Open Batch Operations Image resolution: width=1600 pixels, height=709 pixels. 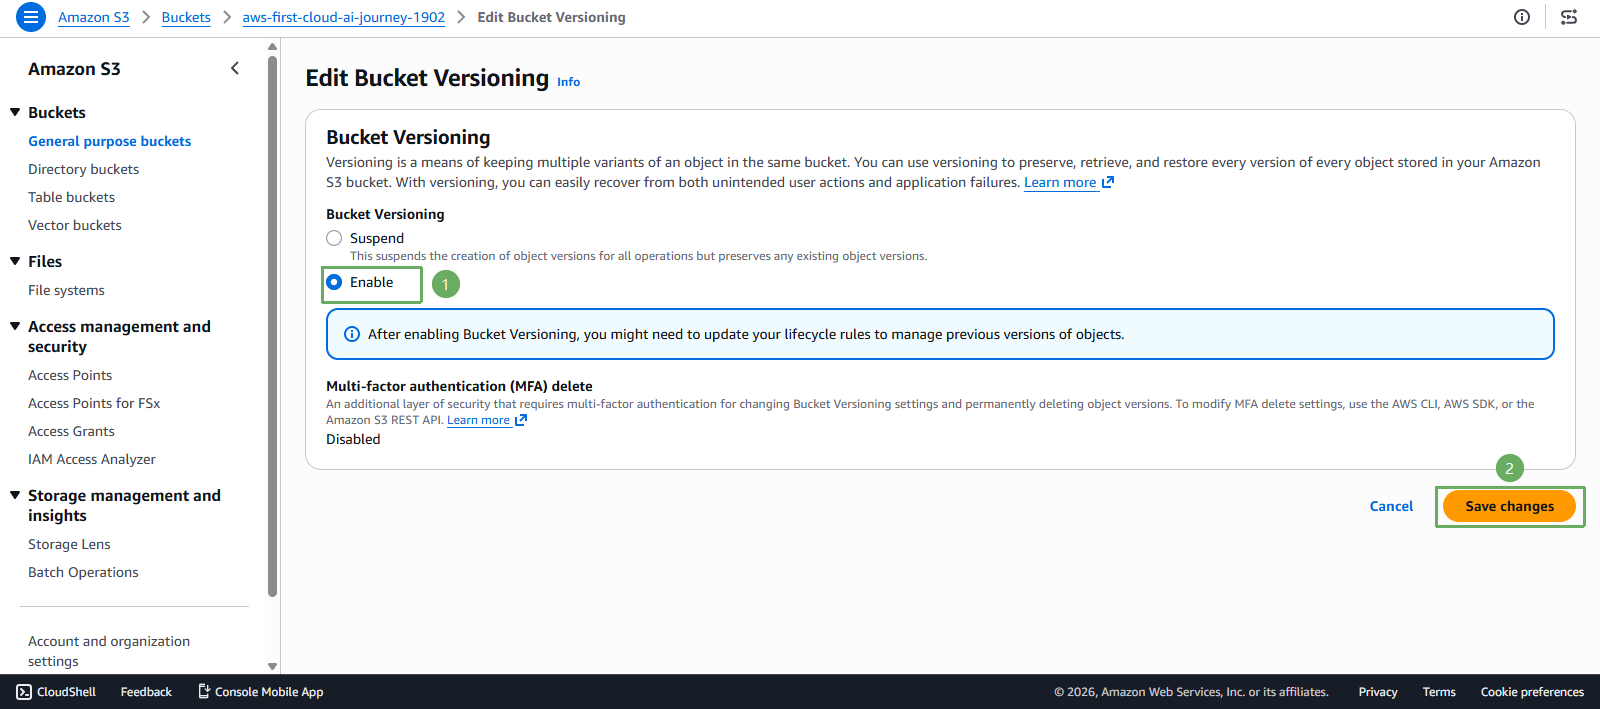coord(83,572)
